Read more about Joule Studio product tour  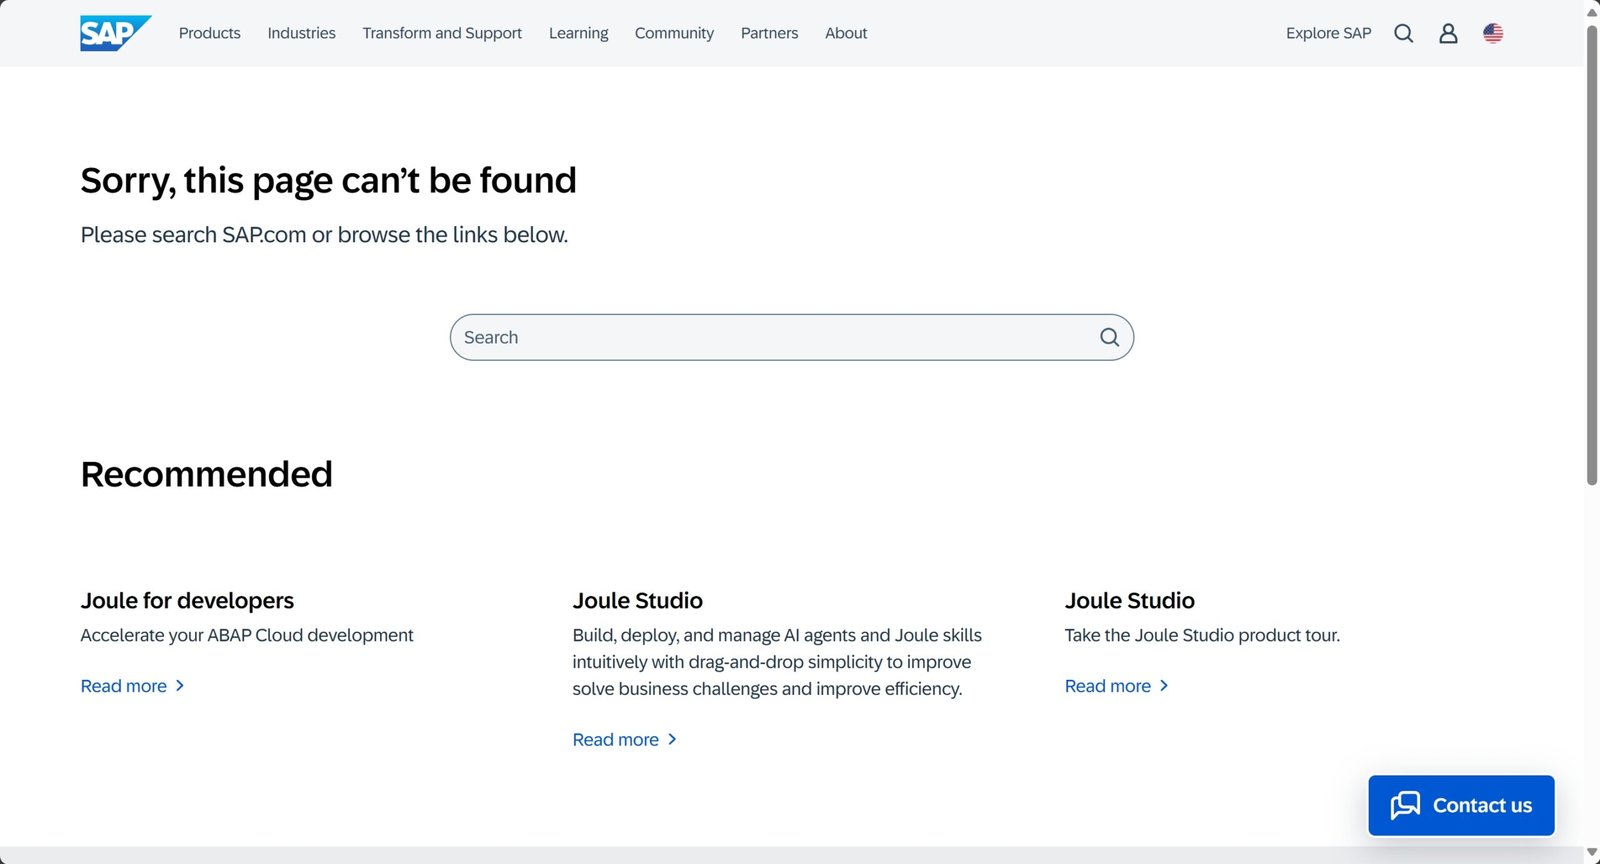[1117, 686]
